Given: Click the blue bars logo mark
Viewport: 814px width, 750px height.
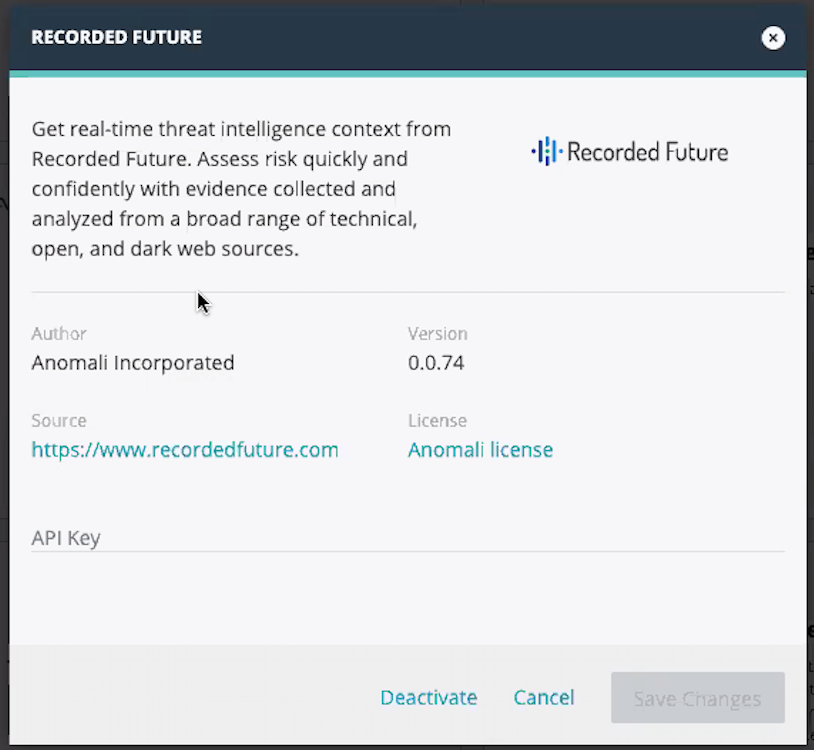Looking at the screenshot, I should click(545, 152).
